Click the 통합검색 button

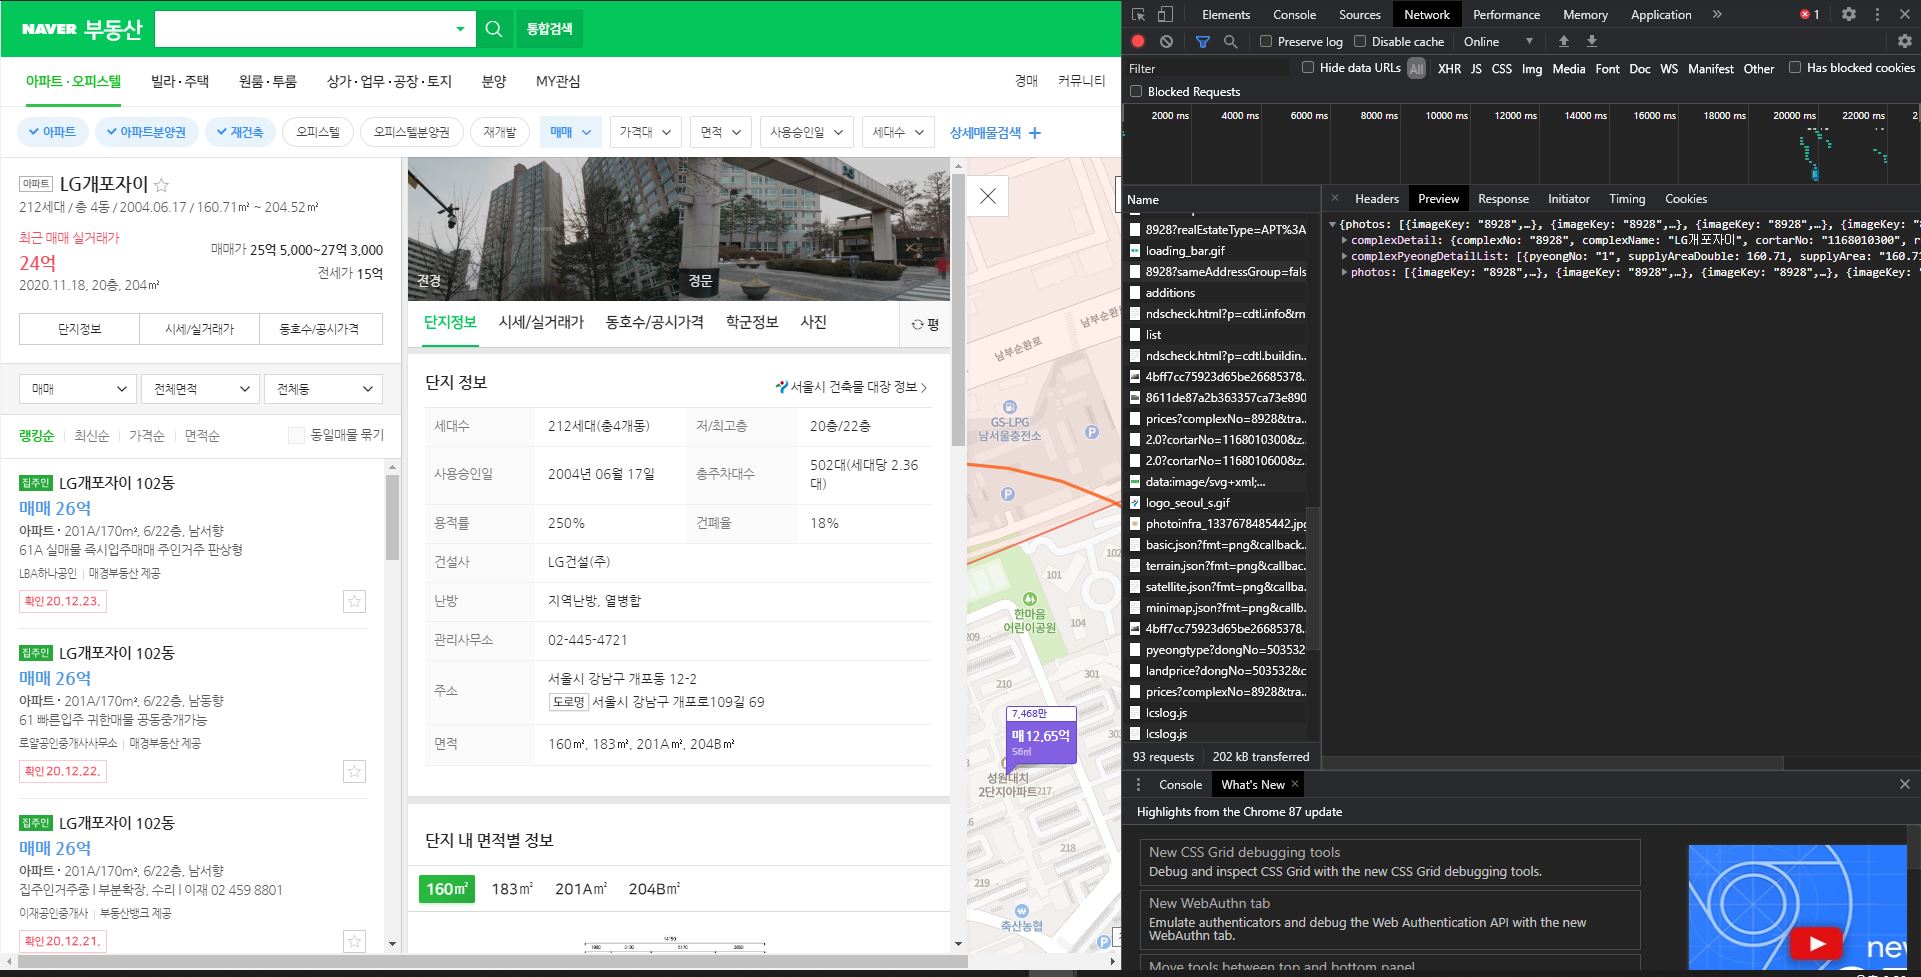point(550,29)
